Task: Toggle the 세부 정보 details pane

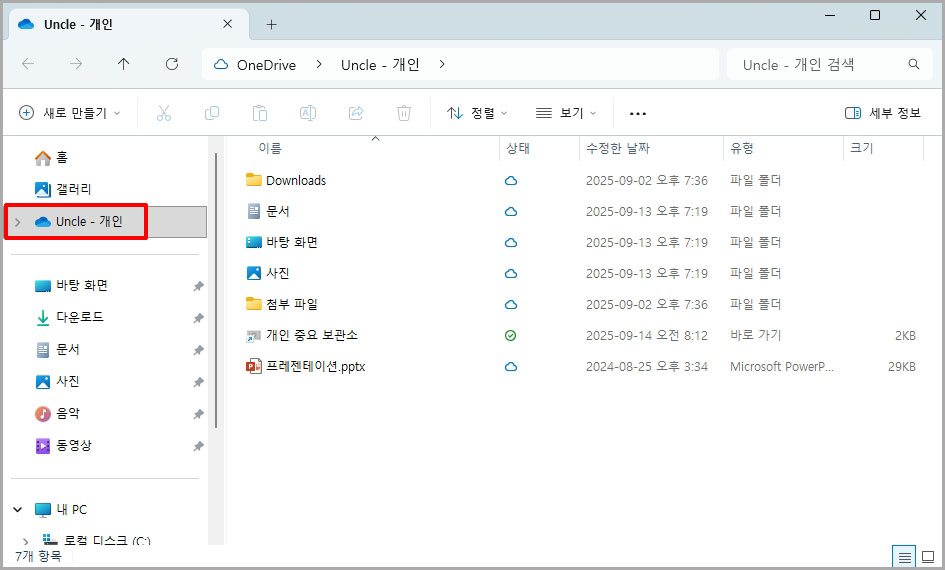Action: point(883,113)
